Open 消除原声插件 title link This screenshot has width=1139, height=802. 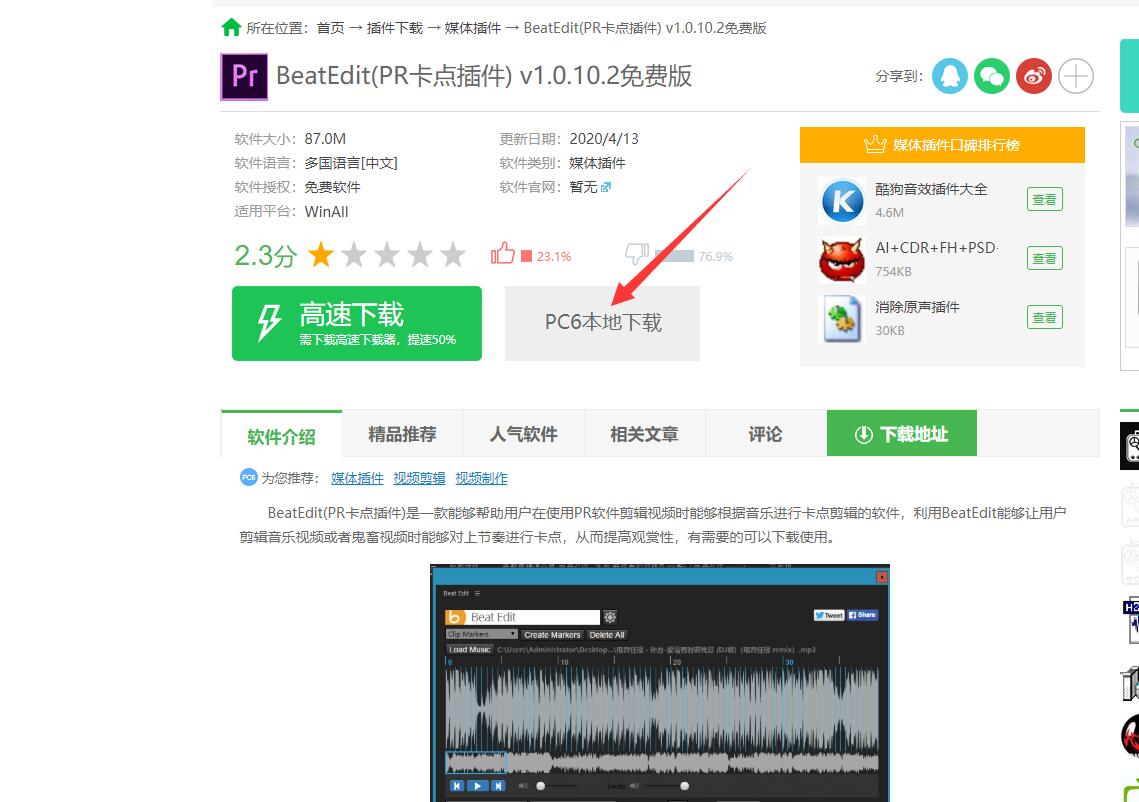(917, 307)
